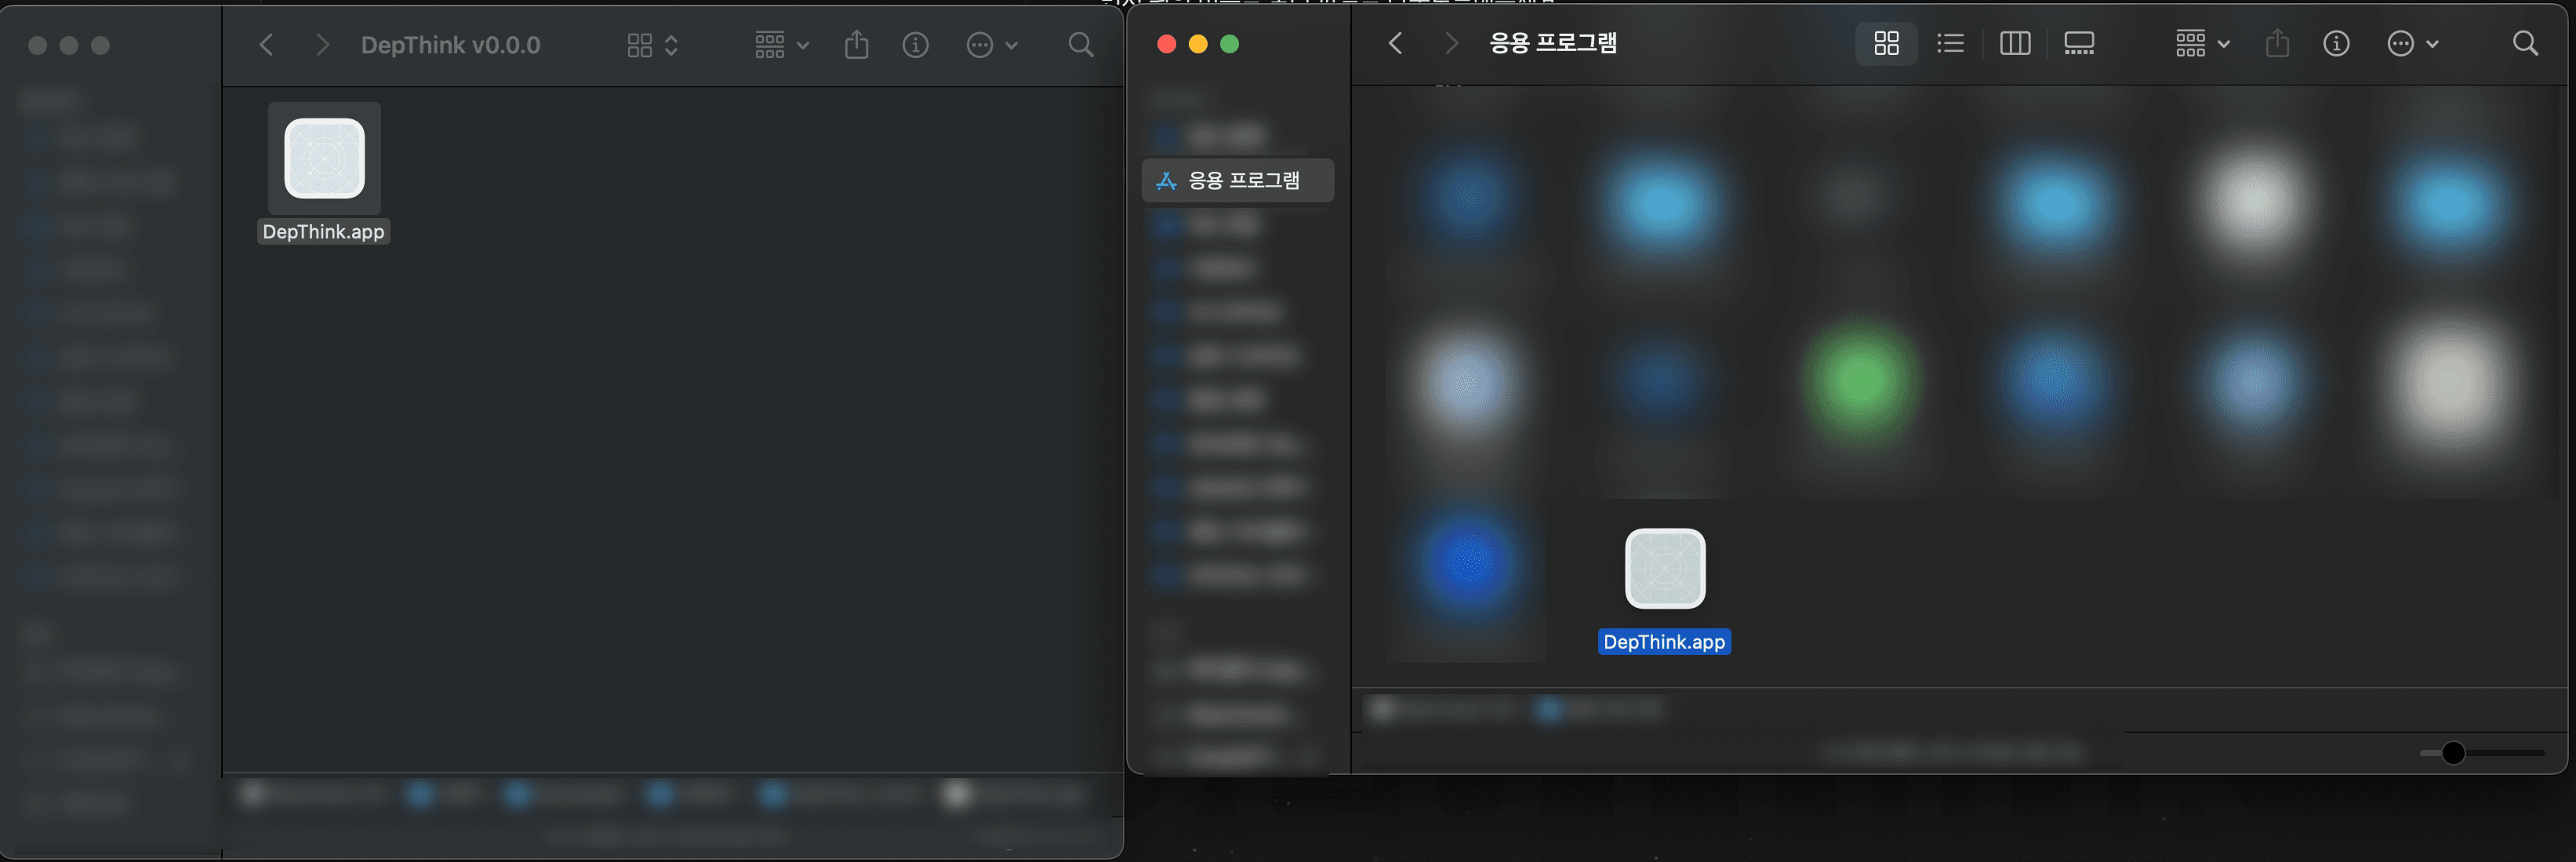The image size is (2576, 862).
Task: Go back in the 응용 프로그램 window
Action: pyautogui.click(x=1396, y=43)
